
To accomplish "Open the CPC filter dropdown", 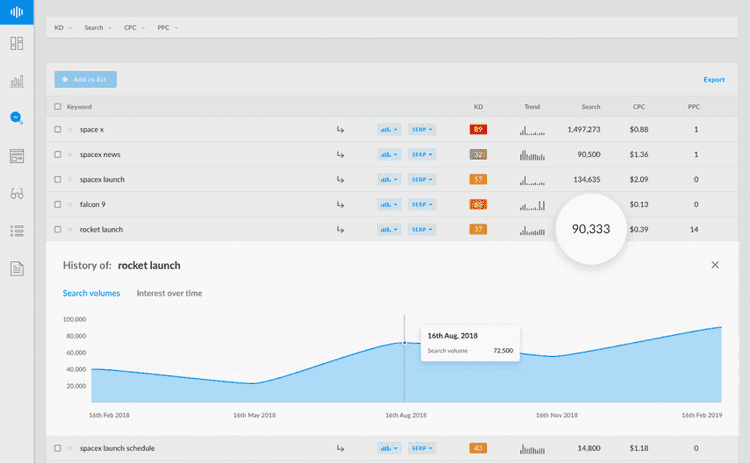I will 133,27.
